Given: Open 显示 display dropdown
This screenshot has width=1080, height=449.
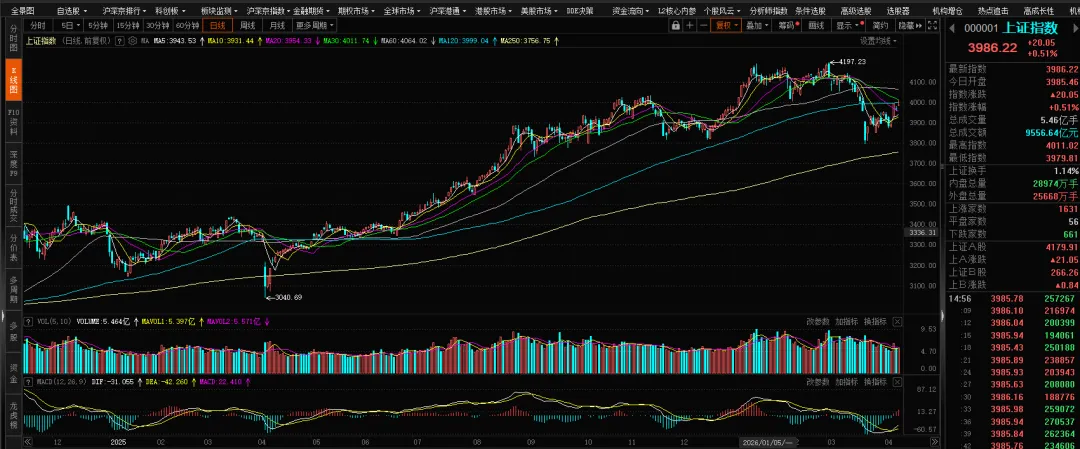Looking at the screenshot, I should (x=847, y=25).
